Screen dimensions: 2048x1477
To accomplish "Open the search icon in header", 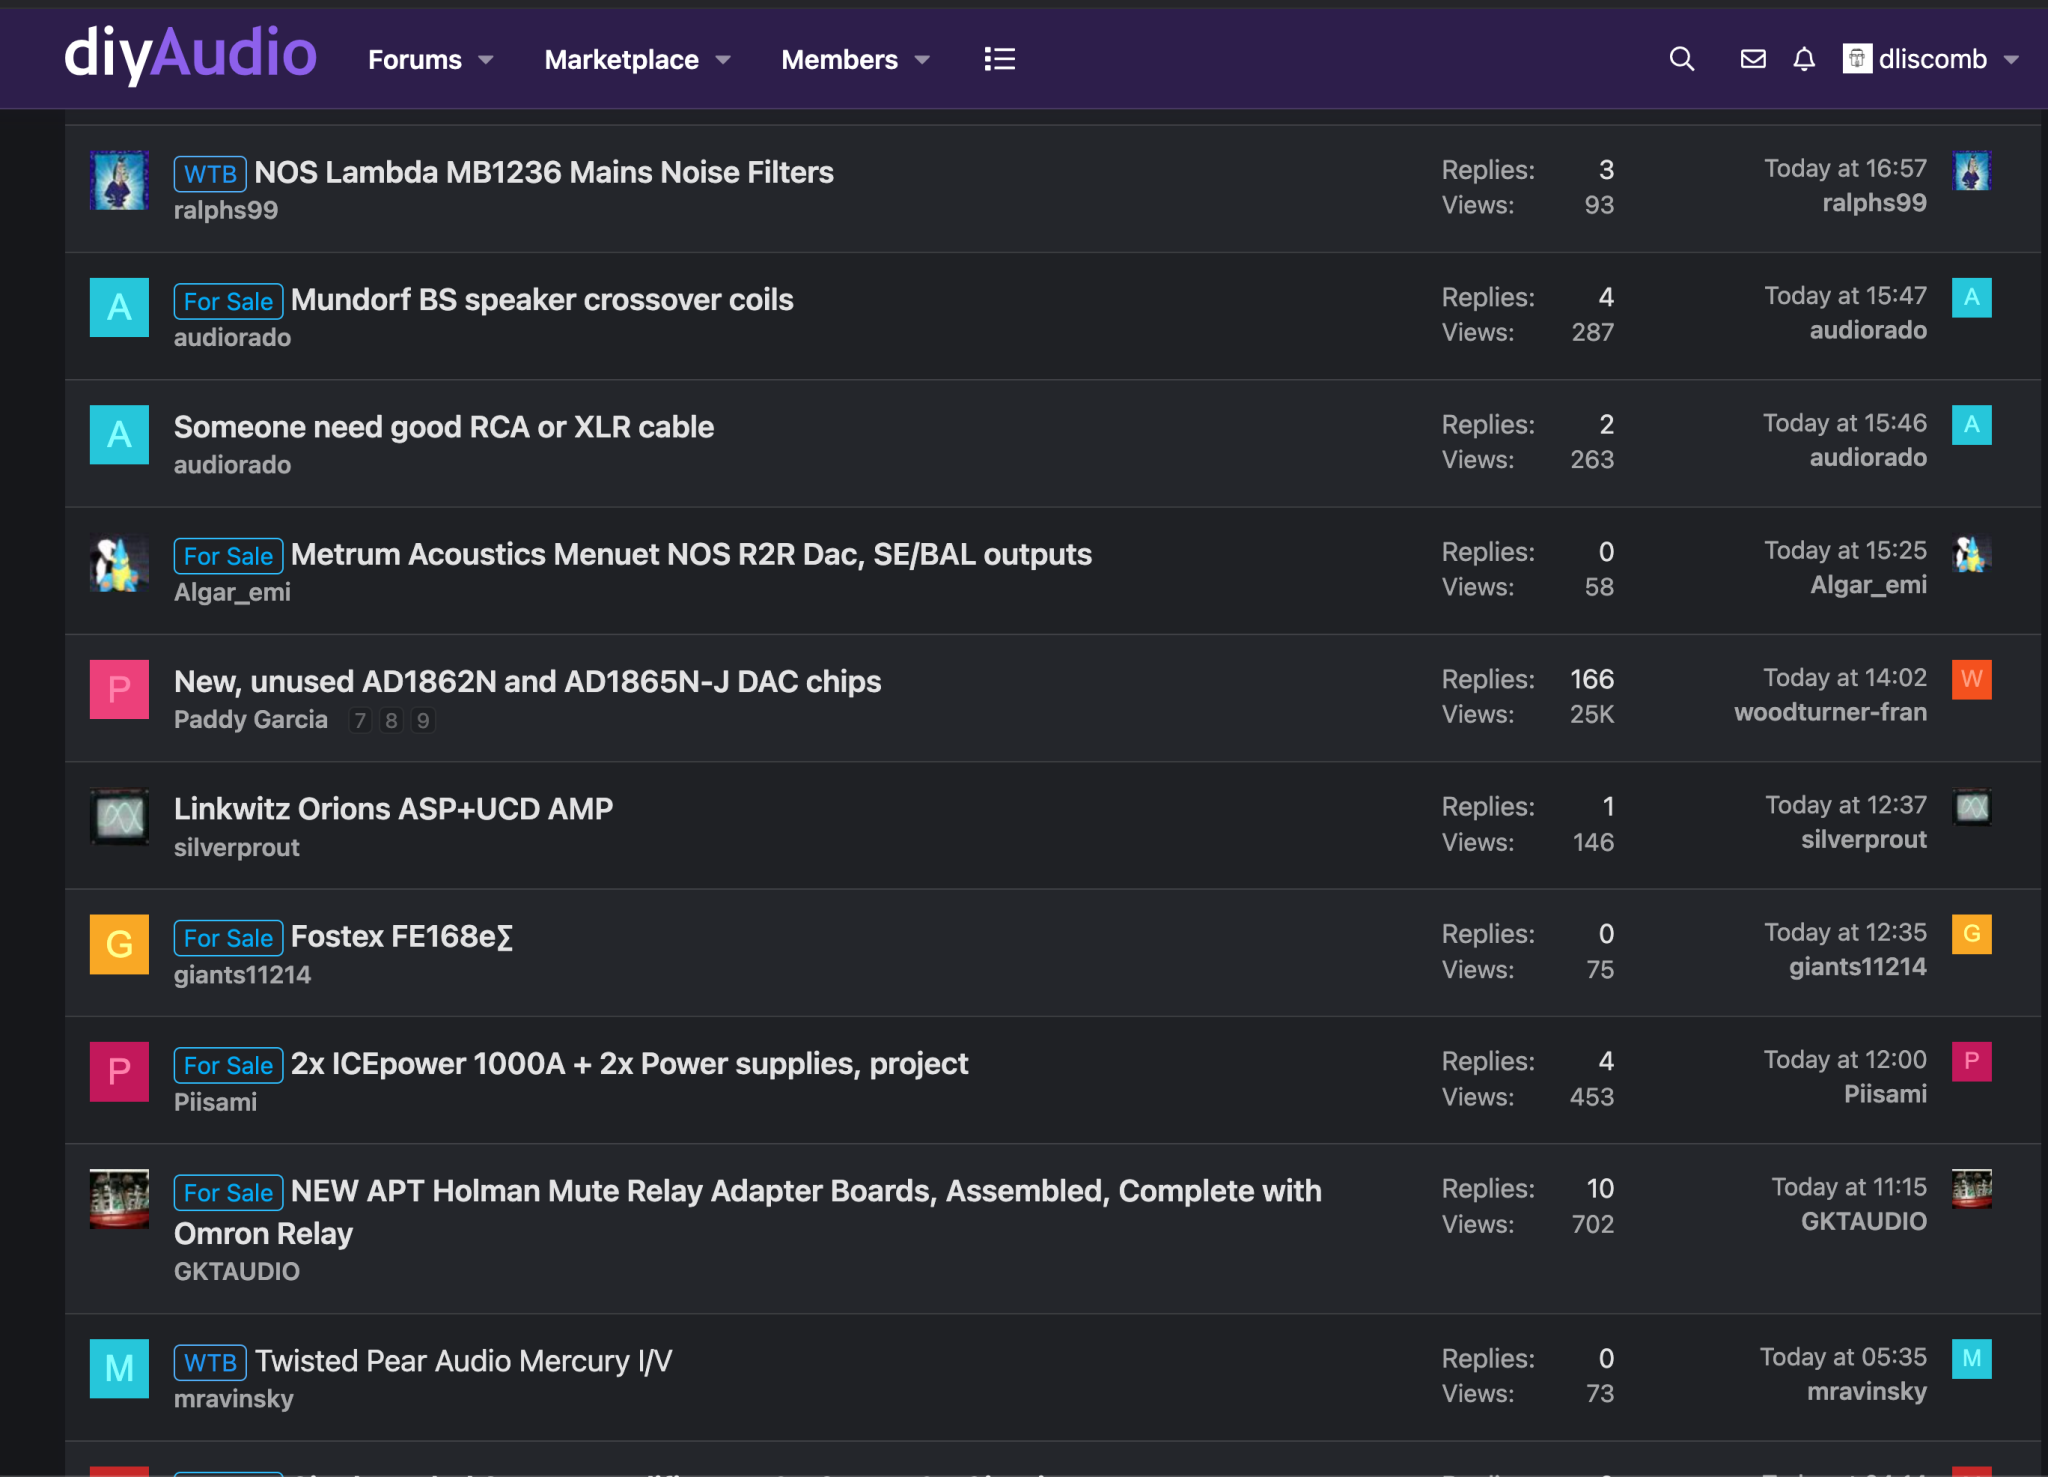I will pyautogui.click(x=1682, y=59).
